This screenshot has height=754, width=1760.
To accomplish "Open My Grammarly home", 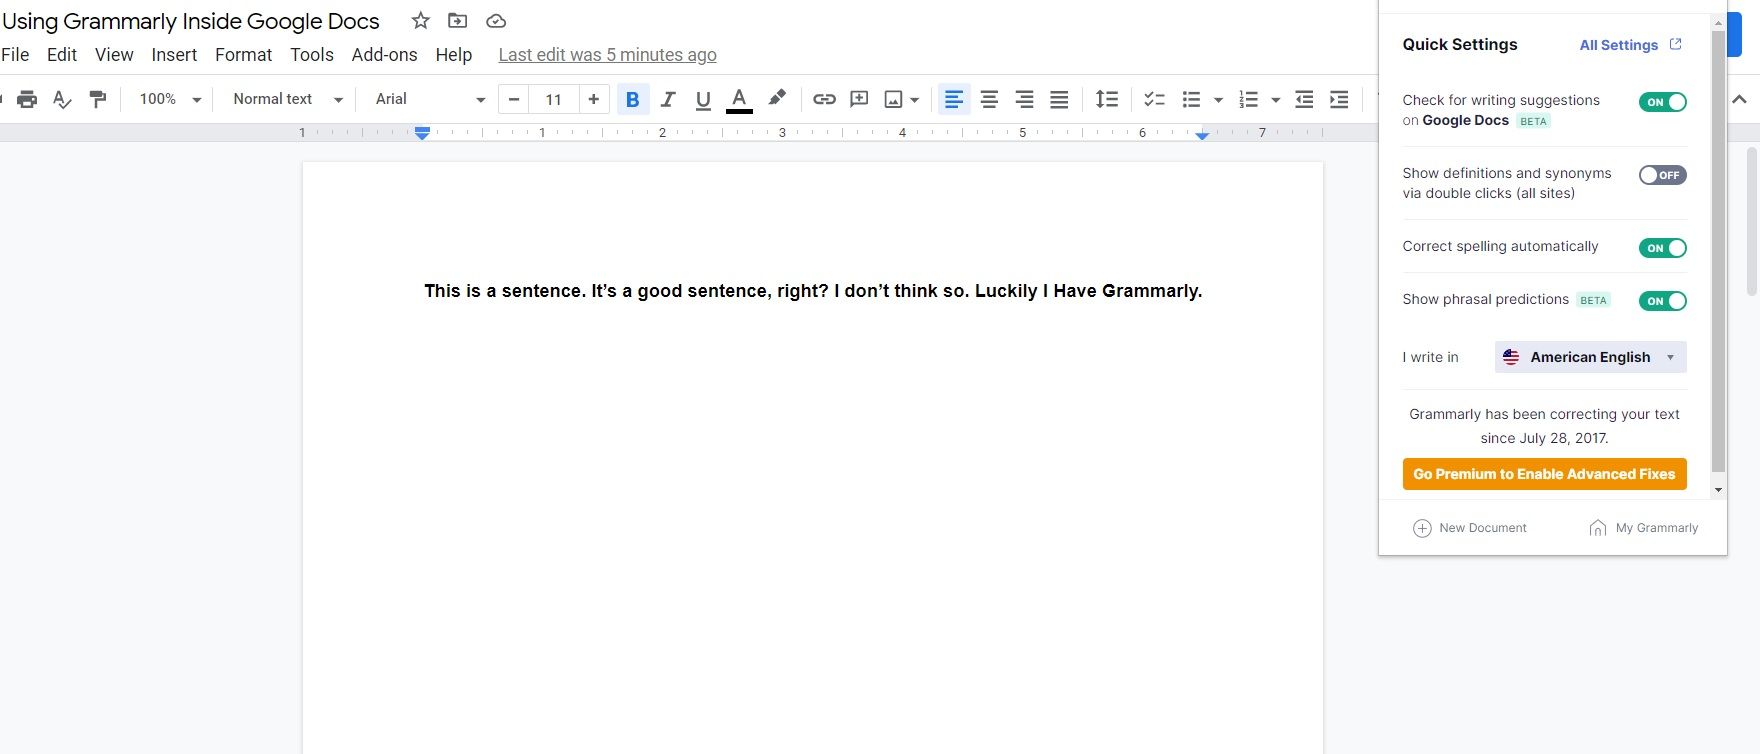I will coord(1643,528).
